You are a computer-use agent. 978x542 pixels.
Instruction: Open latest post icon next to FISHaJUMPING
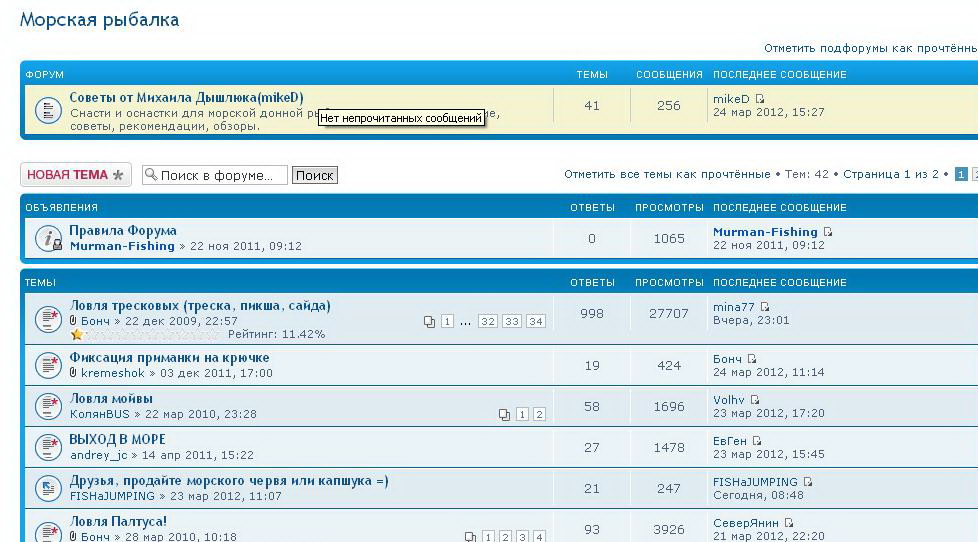pyautogui.click(x=808, y=482)
